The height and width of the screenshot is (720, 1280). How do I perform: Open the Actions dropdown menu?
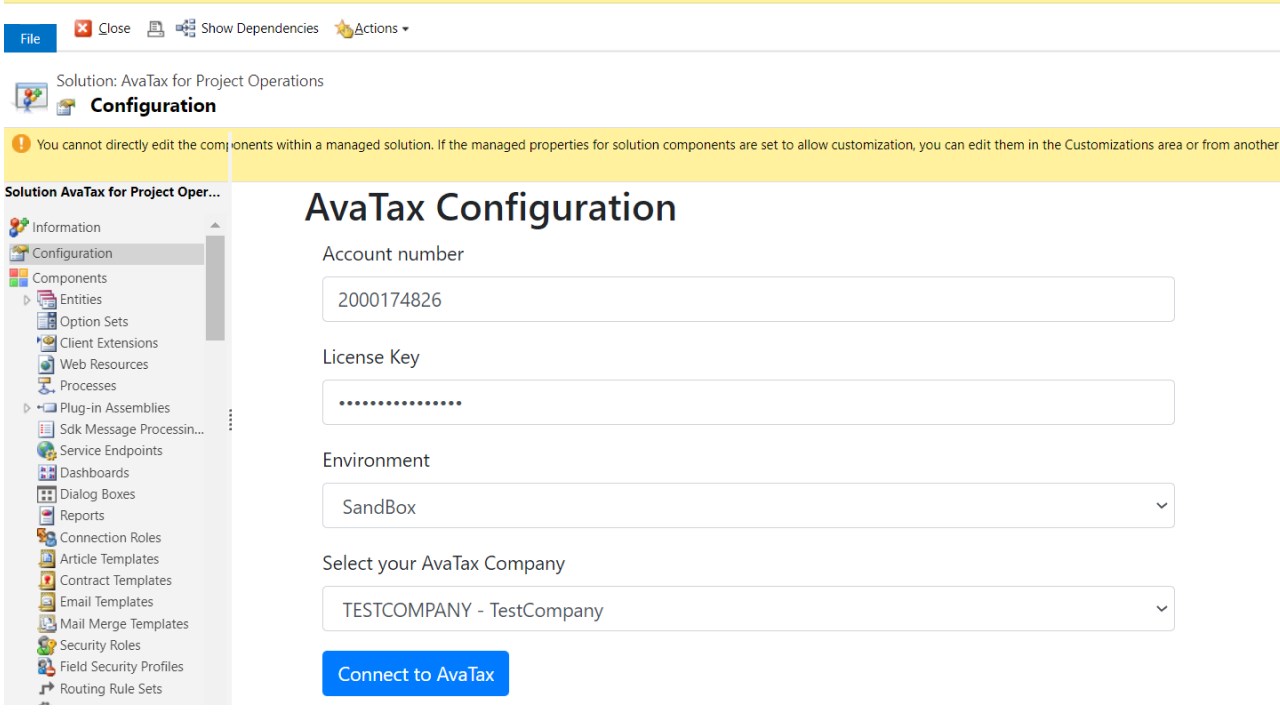(x=382, y=29)
